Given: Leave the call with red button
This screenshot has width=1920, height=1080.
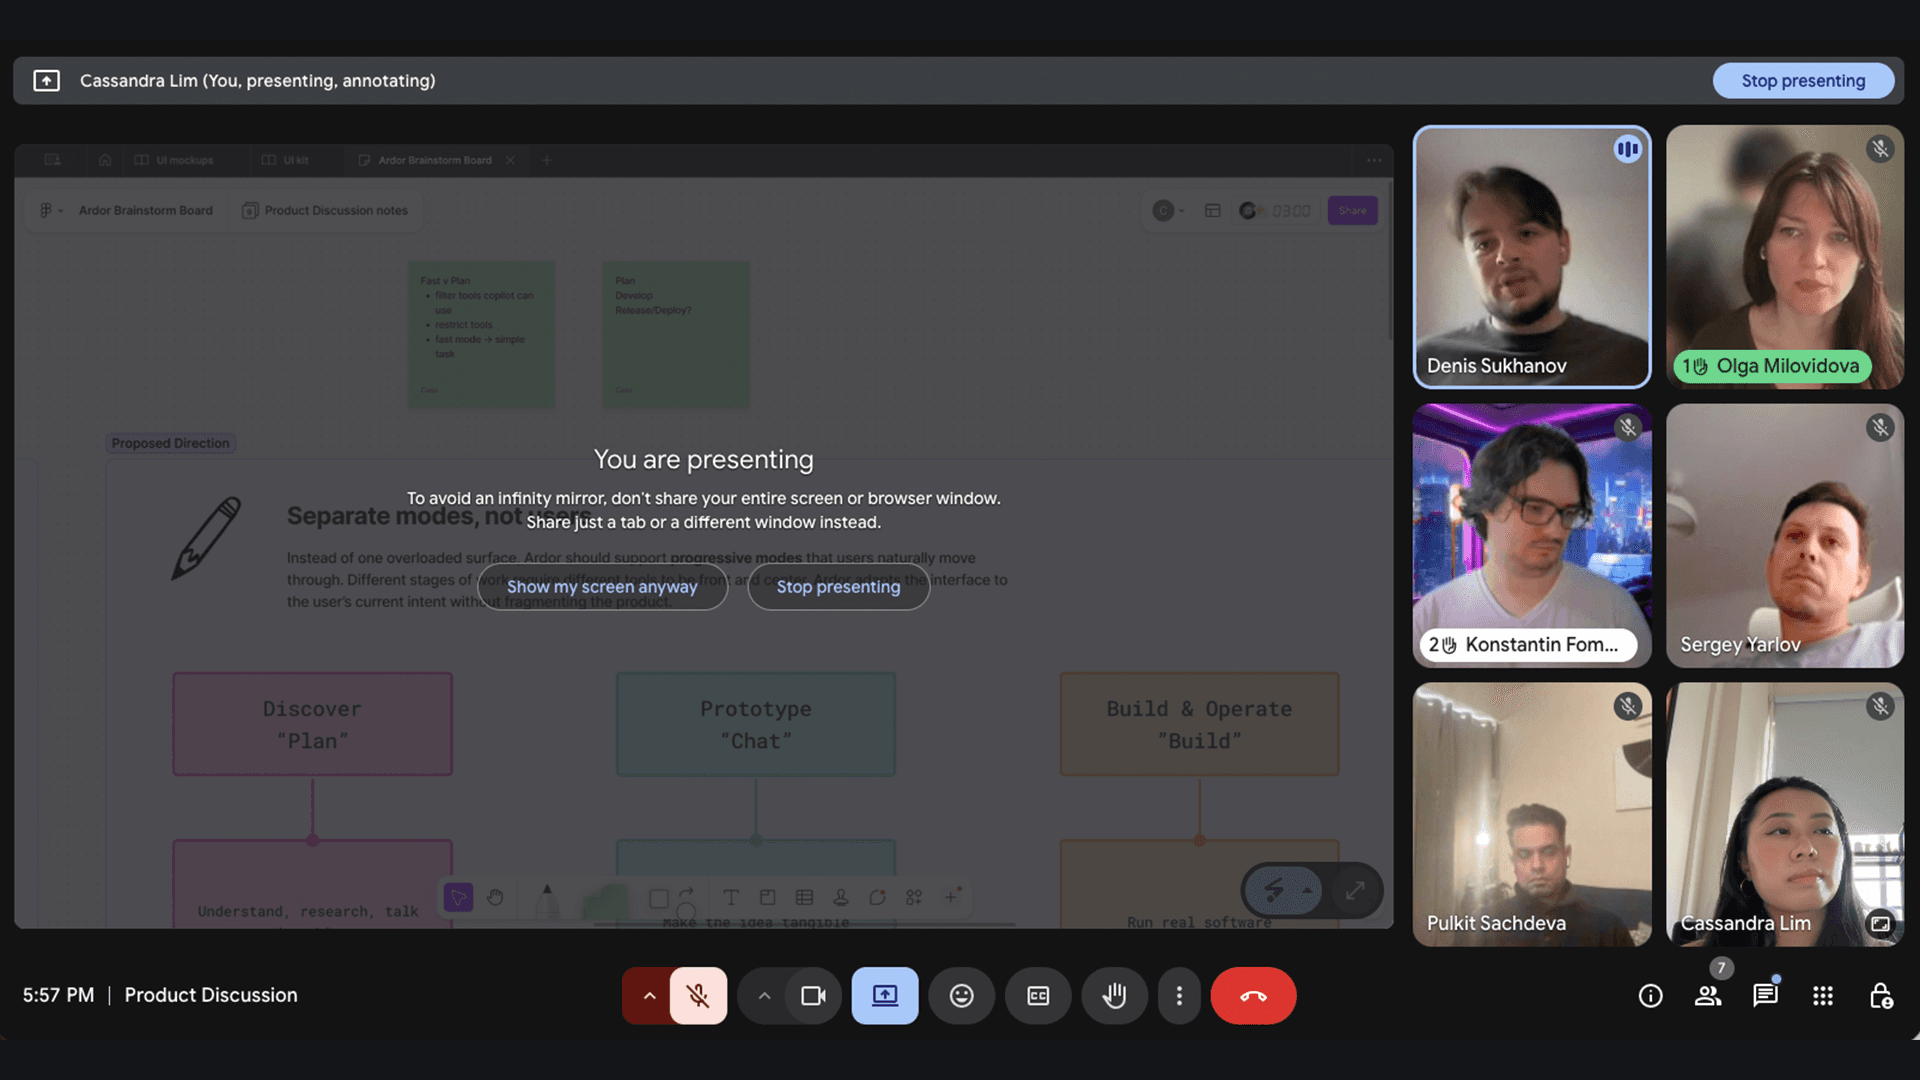Looking at the screenshot, I should (x=1253, y=995).
